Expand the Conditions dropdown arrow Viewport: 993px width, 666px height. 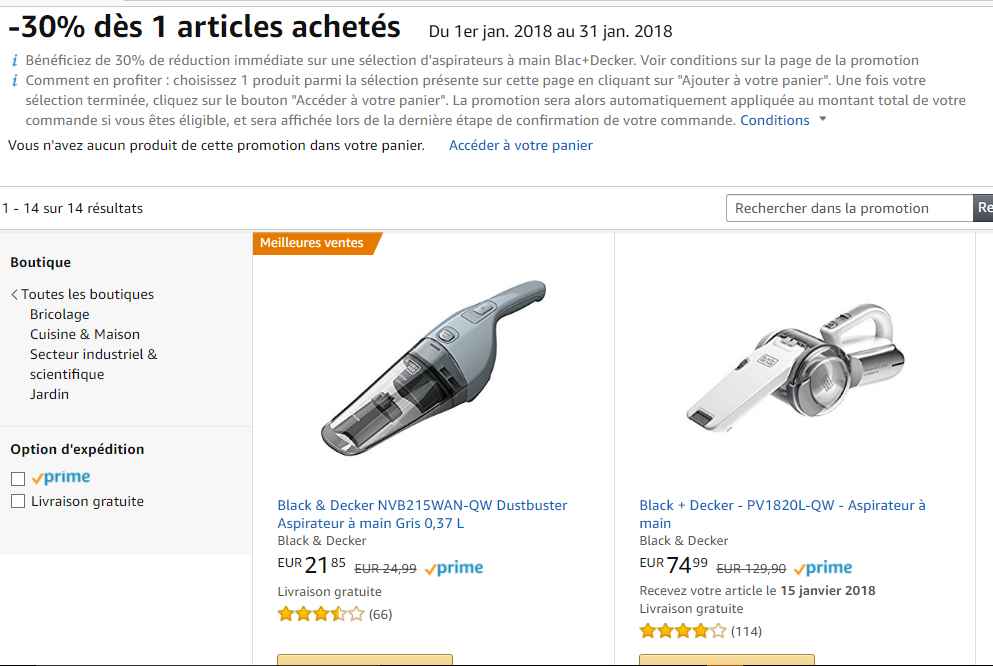coord(823,120)
